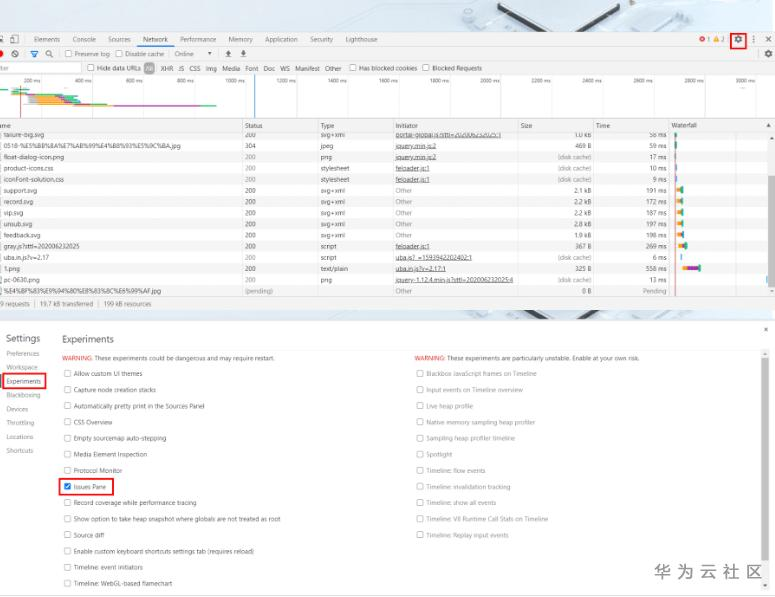Open the Lighthouse tab
Screen dimensions: 775x597
pos(361,40)
